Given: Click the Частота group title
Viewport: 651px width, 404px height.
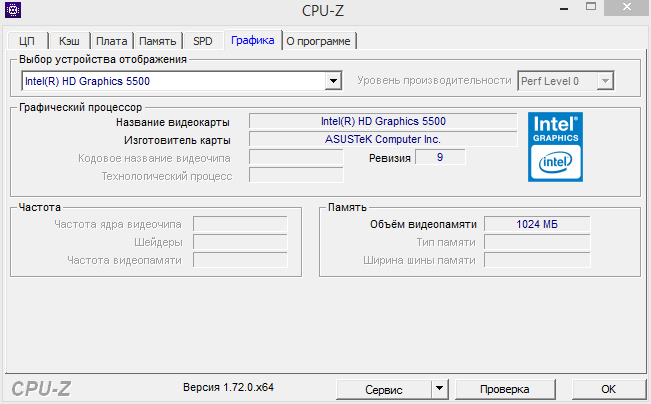Looking at the screenshot, I should coord(40,207).
